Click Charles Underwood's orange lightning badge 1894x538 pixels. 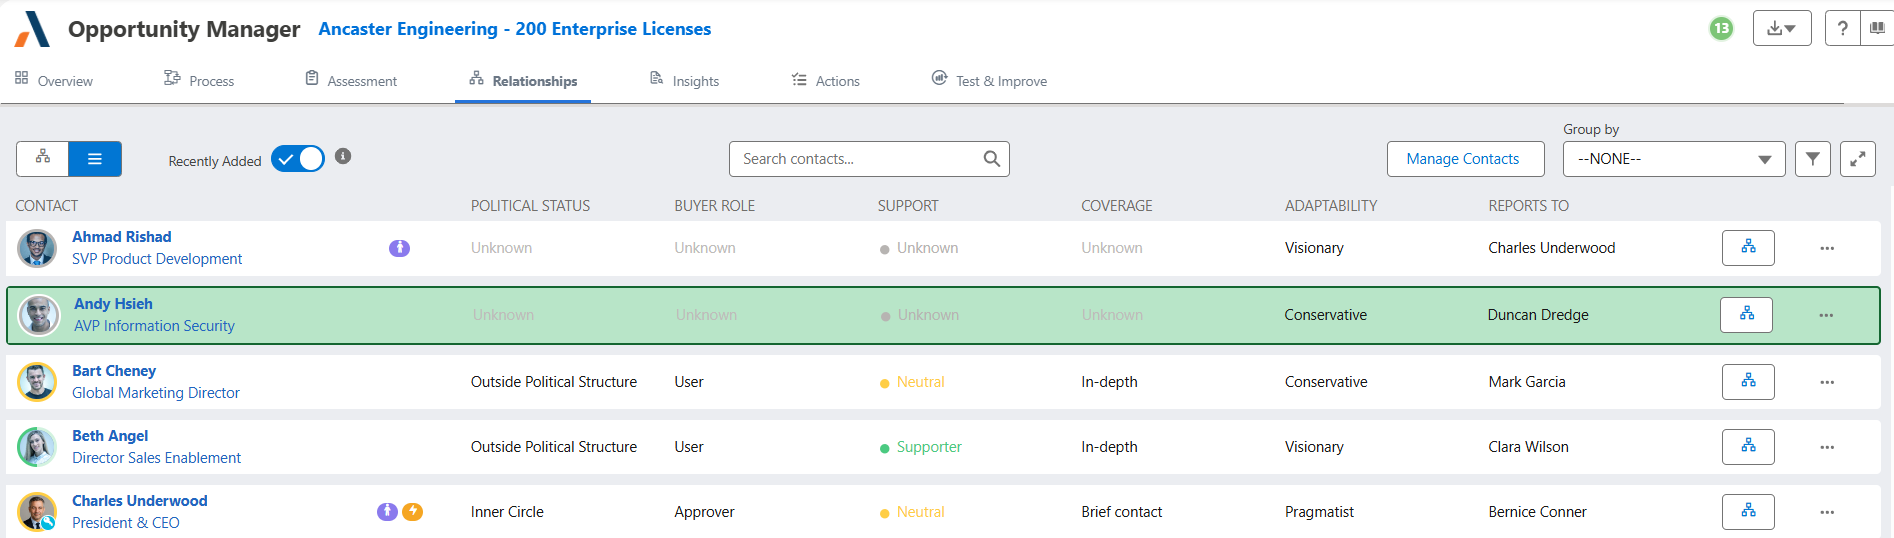(x=412, y=512)
